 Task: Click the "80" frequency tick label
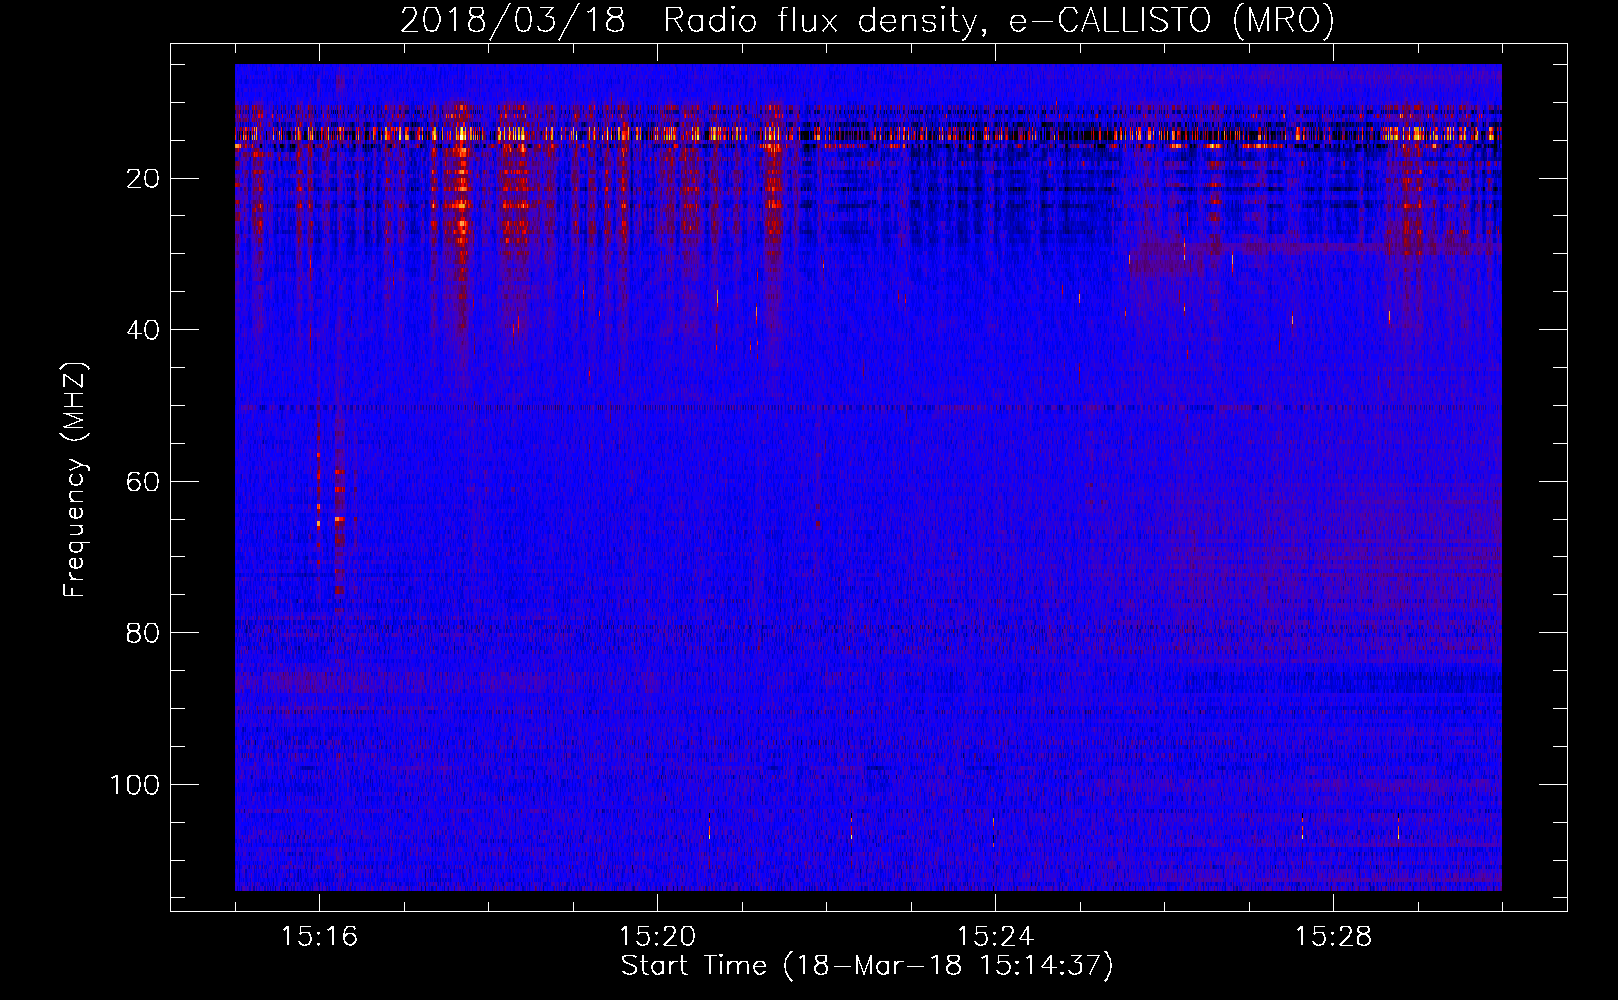143,633
